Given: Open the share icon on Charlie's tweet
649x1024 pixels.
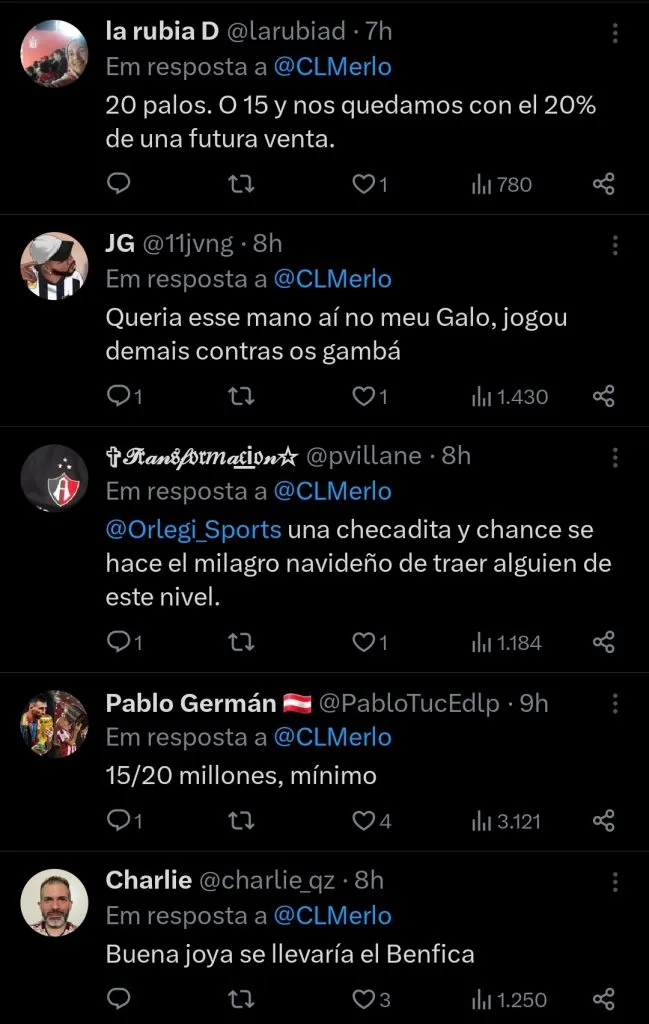Looking at the screenshot, I should pos(603,998).
